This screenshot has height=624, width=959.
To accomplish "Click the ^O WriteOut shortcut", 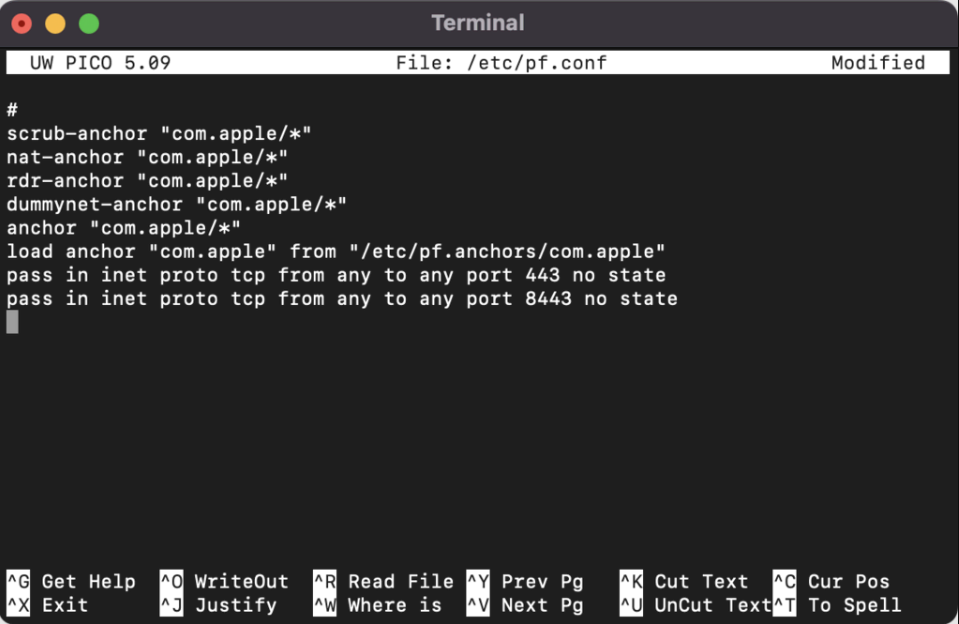I will [x=225, y=581].
